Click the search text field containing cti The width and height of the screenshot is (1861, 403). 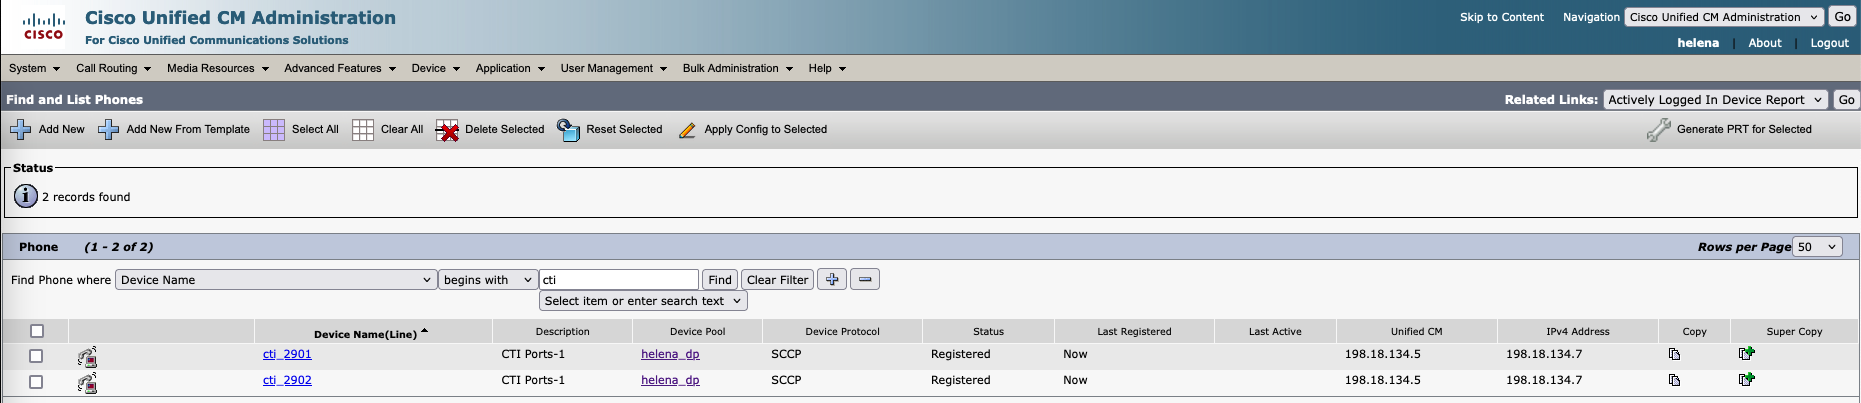coord(618,280)
